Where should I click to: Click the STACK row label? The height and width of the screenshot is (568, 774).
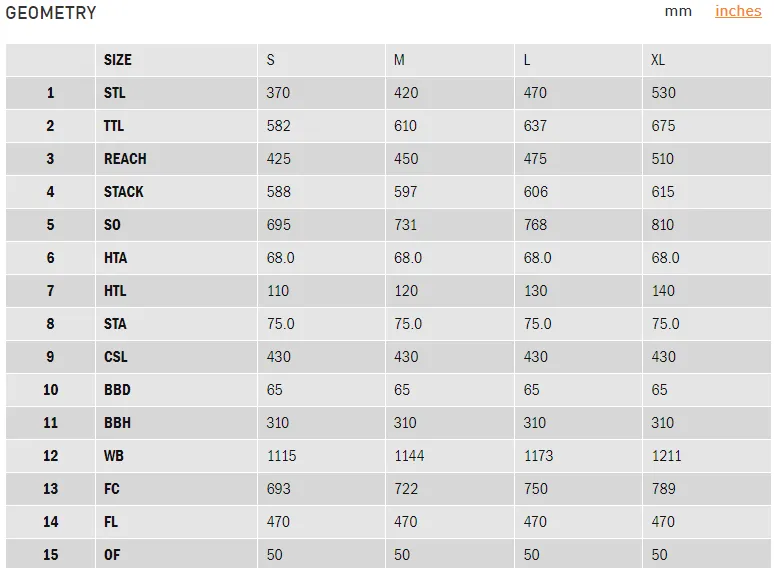click(123, 191)
